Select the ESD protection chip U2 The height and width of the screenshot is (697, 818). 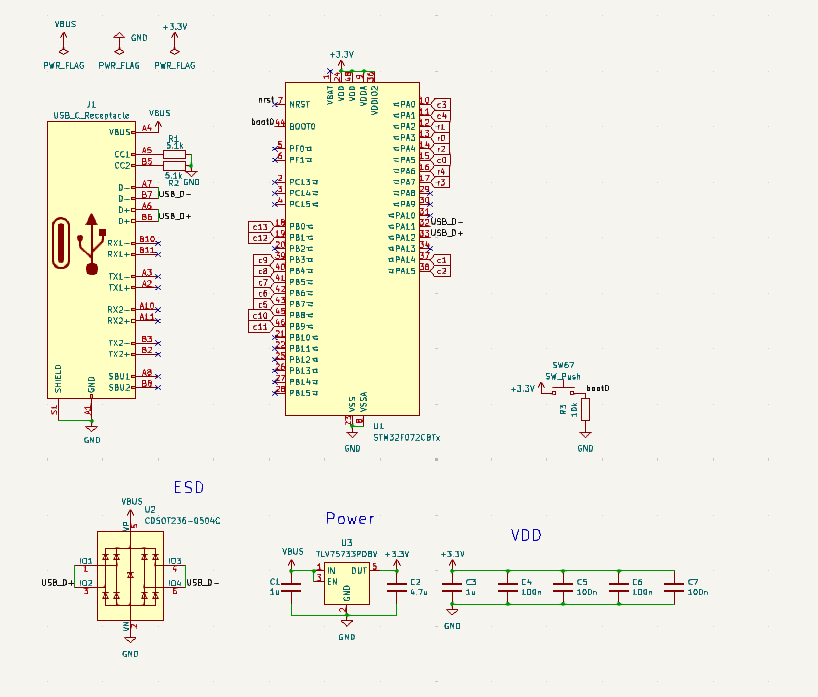131,575
